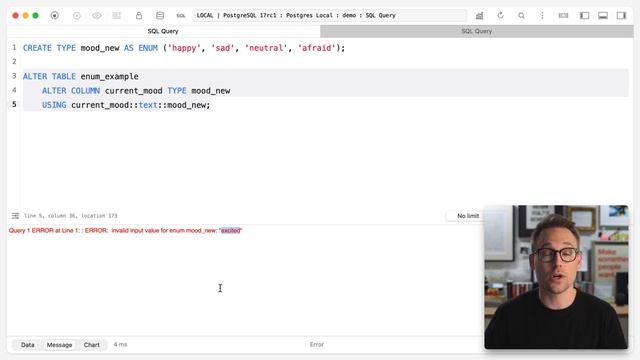Image resolution: width=640 pixels, height=360 pixels.
Task: Switch to the second grey SQL Query tab
Action: [477, 31]
